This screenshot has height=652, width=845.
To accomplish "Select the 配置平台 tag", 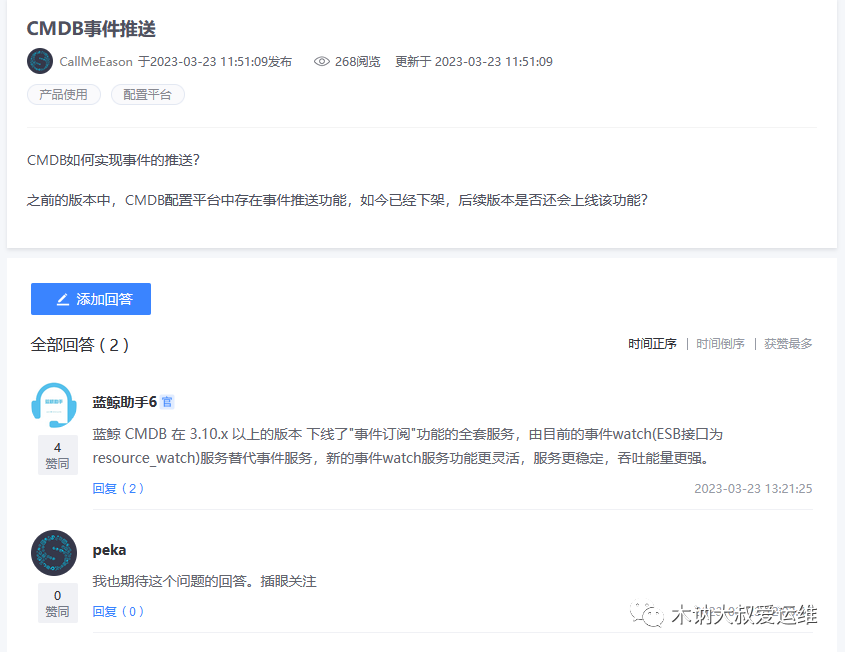I will (148, 95).
